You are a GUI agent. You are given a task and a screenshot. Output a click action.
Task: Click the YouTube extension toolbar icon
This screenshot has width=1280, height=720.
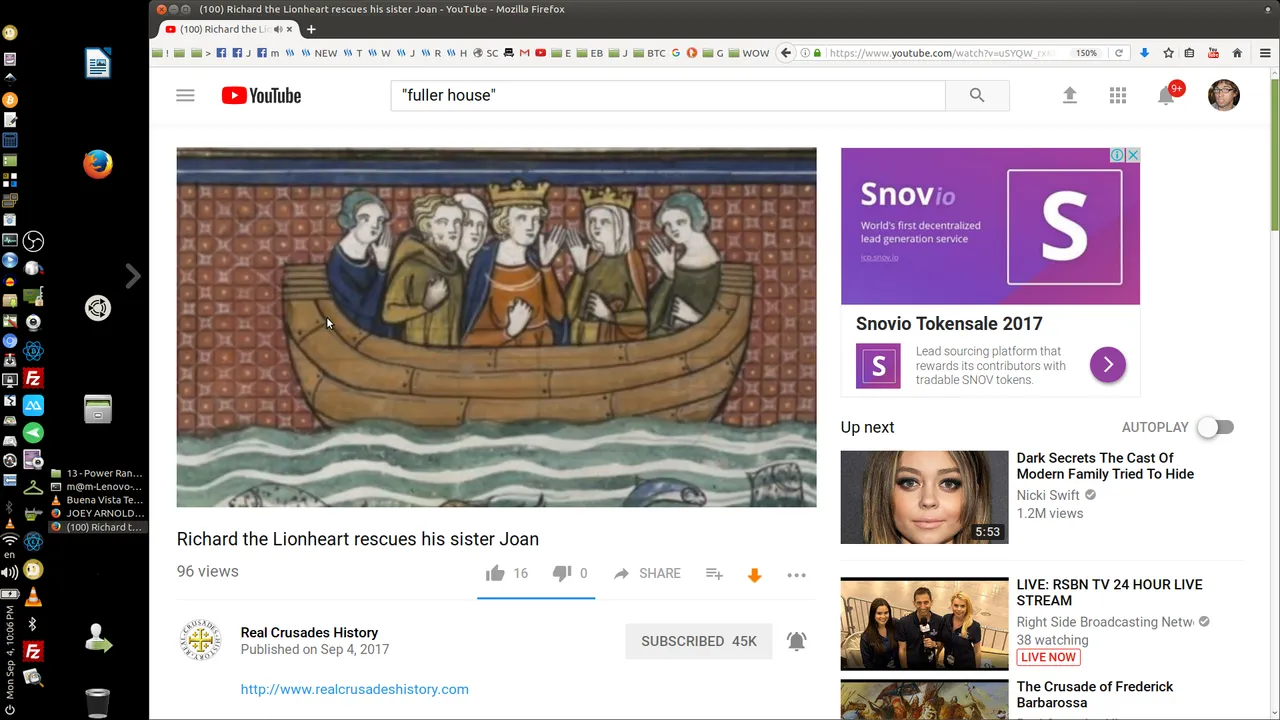pos(1213,53)
